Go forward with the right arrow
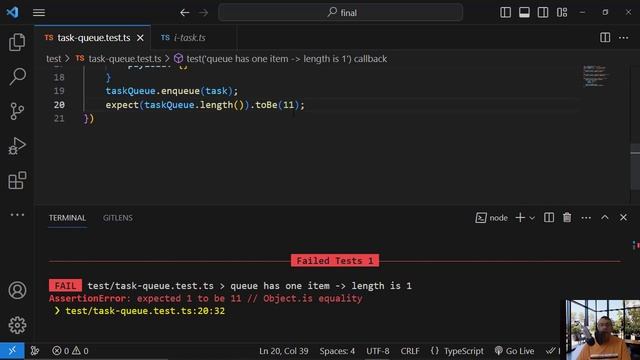 point(203,13)
